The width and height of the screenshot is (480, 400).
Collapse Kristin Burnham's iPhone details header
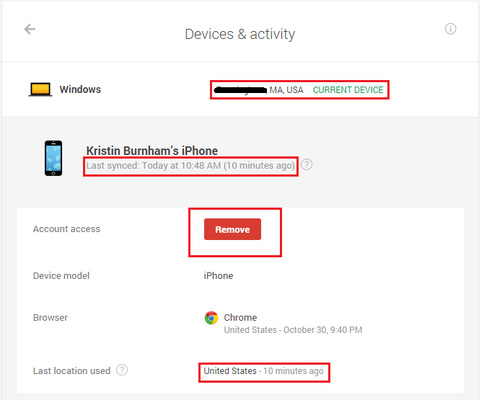pyautogui.click(x=240, y=158)
